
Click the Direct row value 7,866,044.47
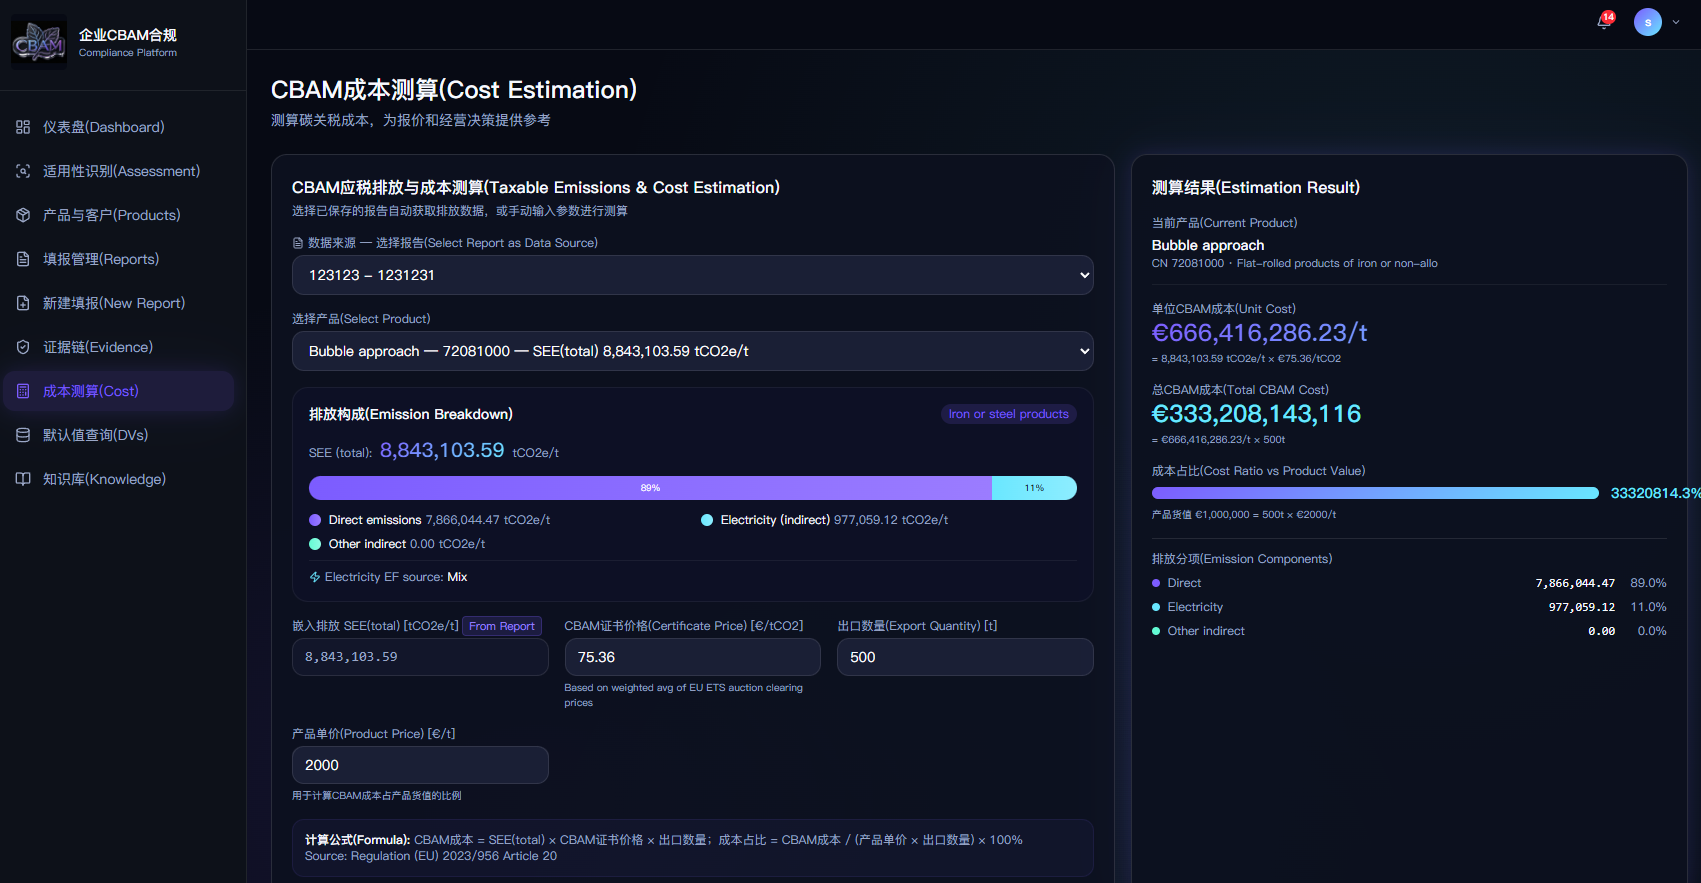[x=1575, y=583]
